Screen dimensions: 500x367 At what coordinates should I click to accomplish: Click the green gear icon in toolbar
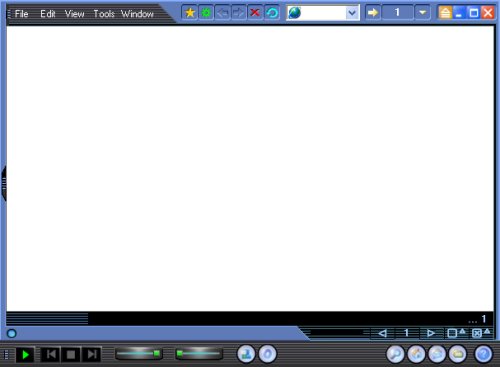tap(206, 13)
